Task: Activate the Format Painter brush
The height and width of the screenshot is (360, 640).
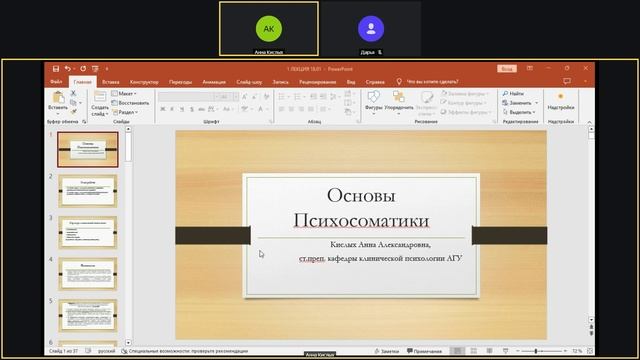Action: (x=73, y=111)
